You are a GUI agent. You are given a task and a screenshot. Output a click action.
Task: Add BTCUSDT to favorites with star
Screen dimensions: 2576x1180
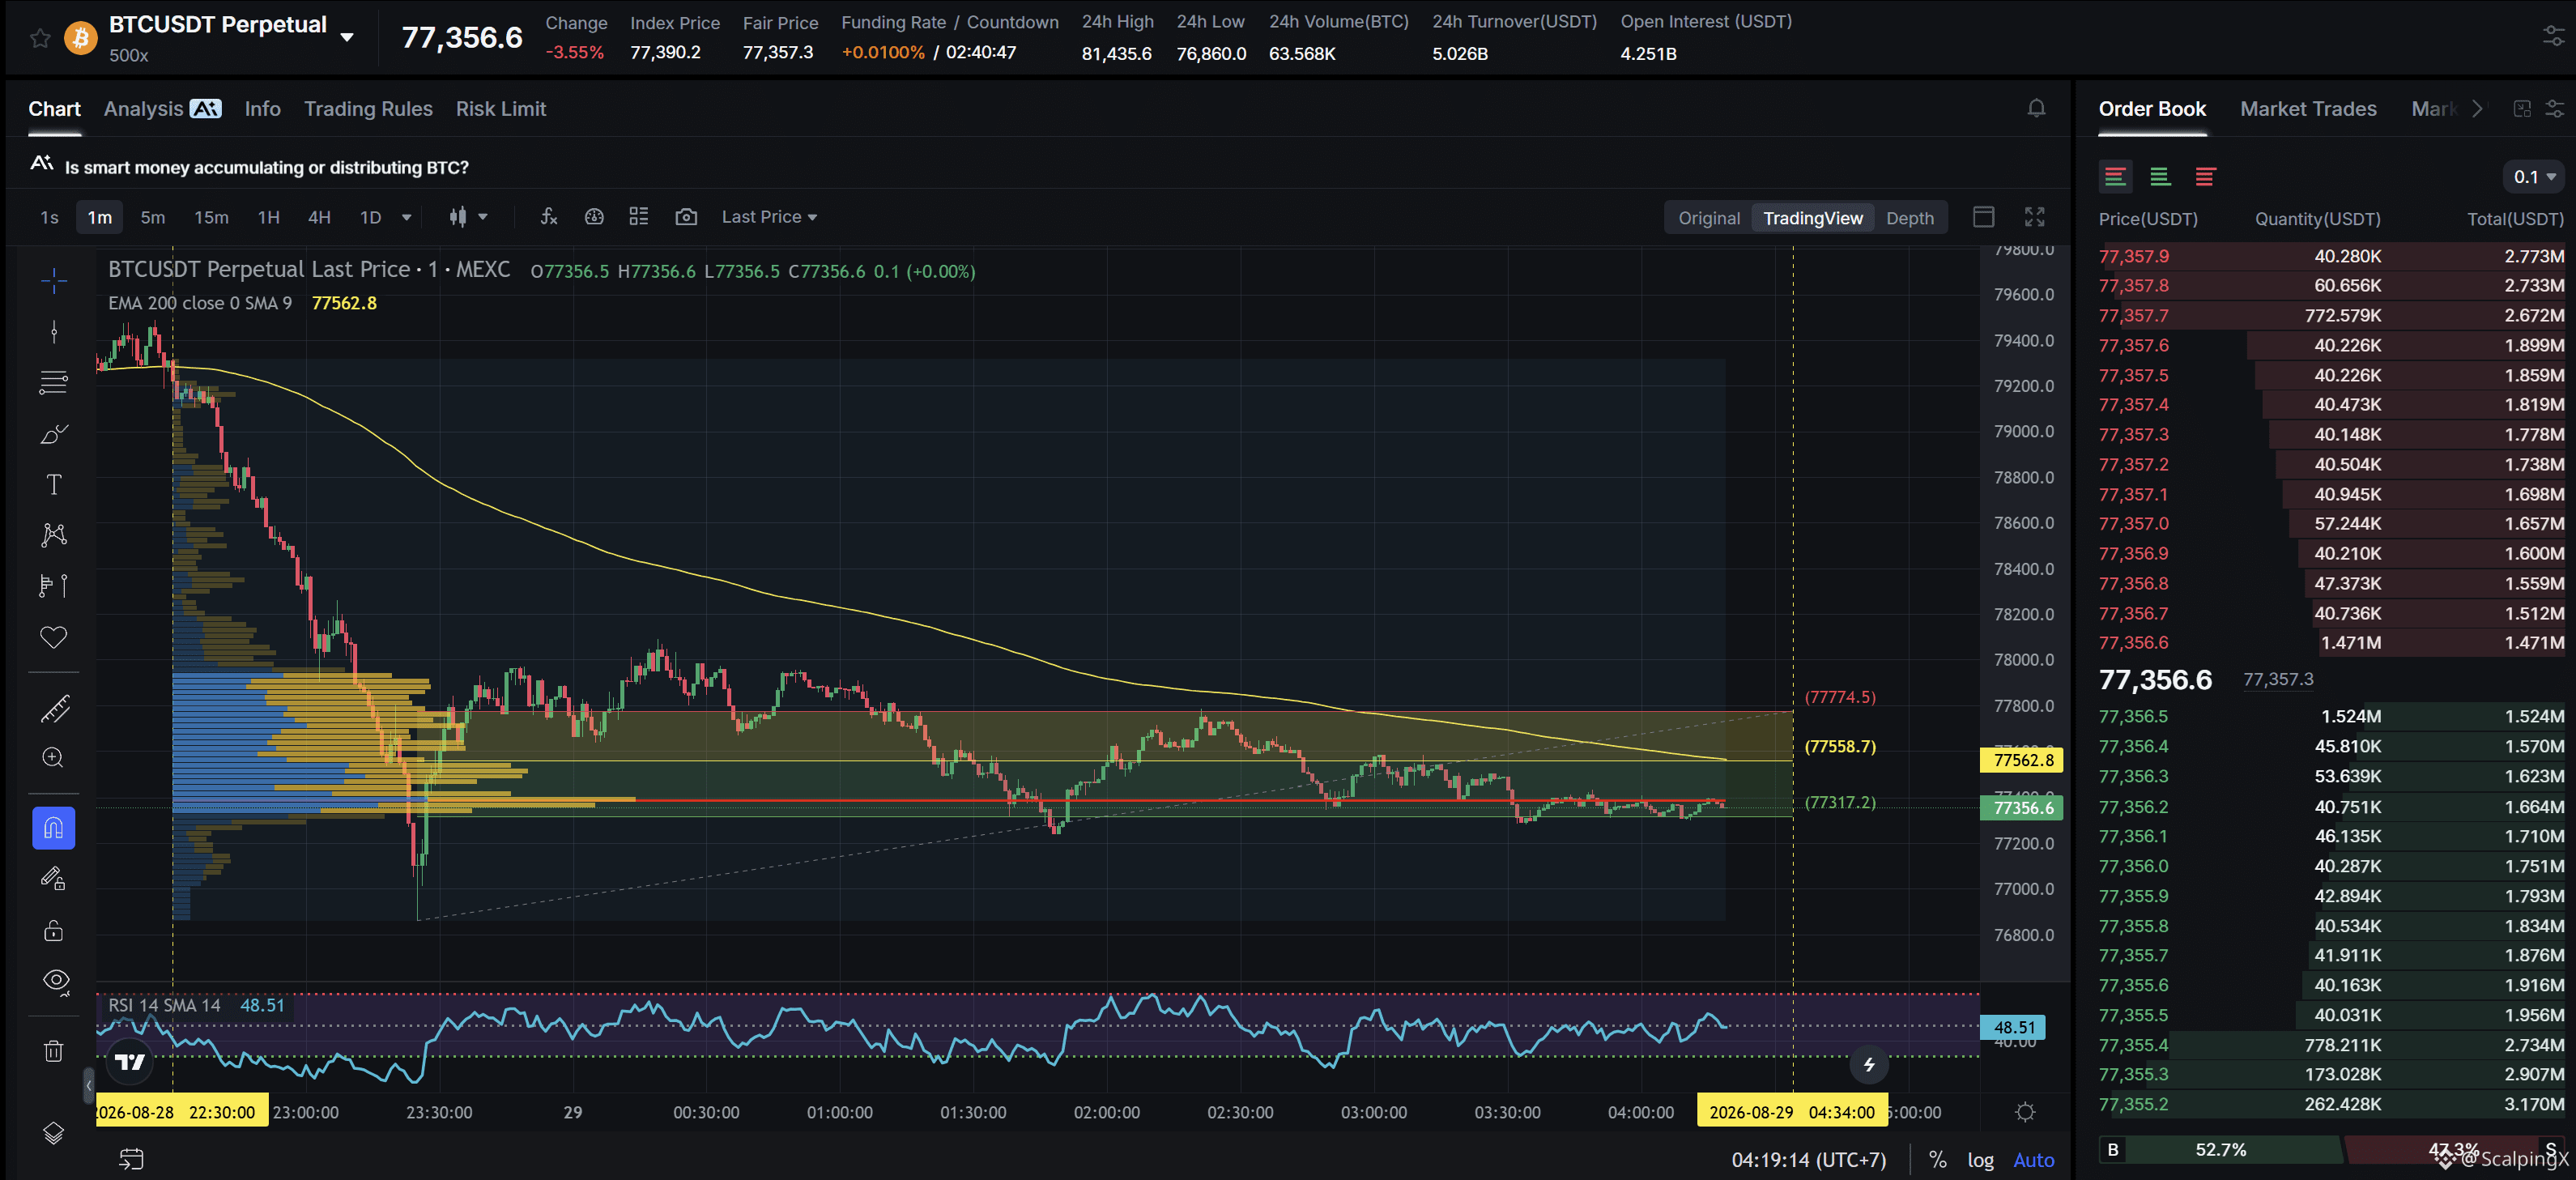(40, 38)
